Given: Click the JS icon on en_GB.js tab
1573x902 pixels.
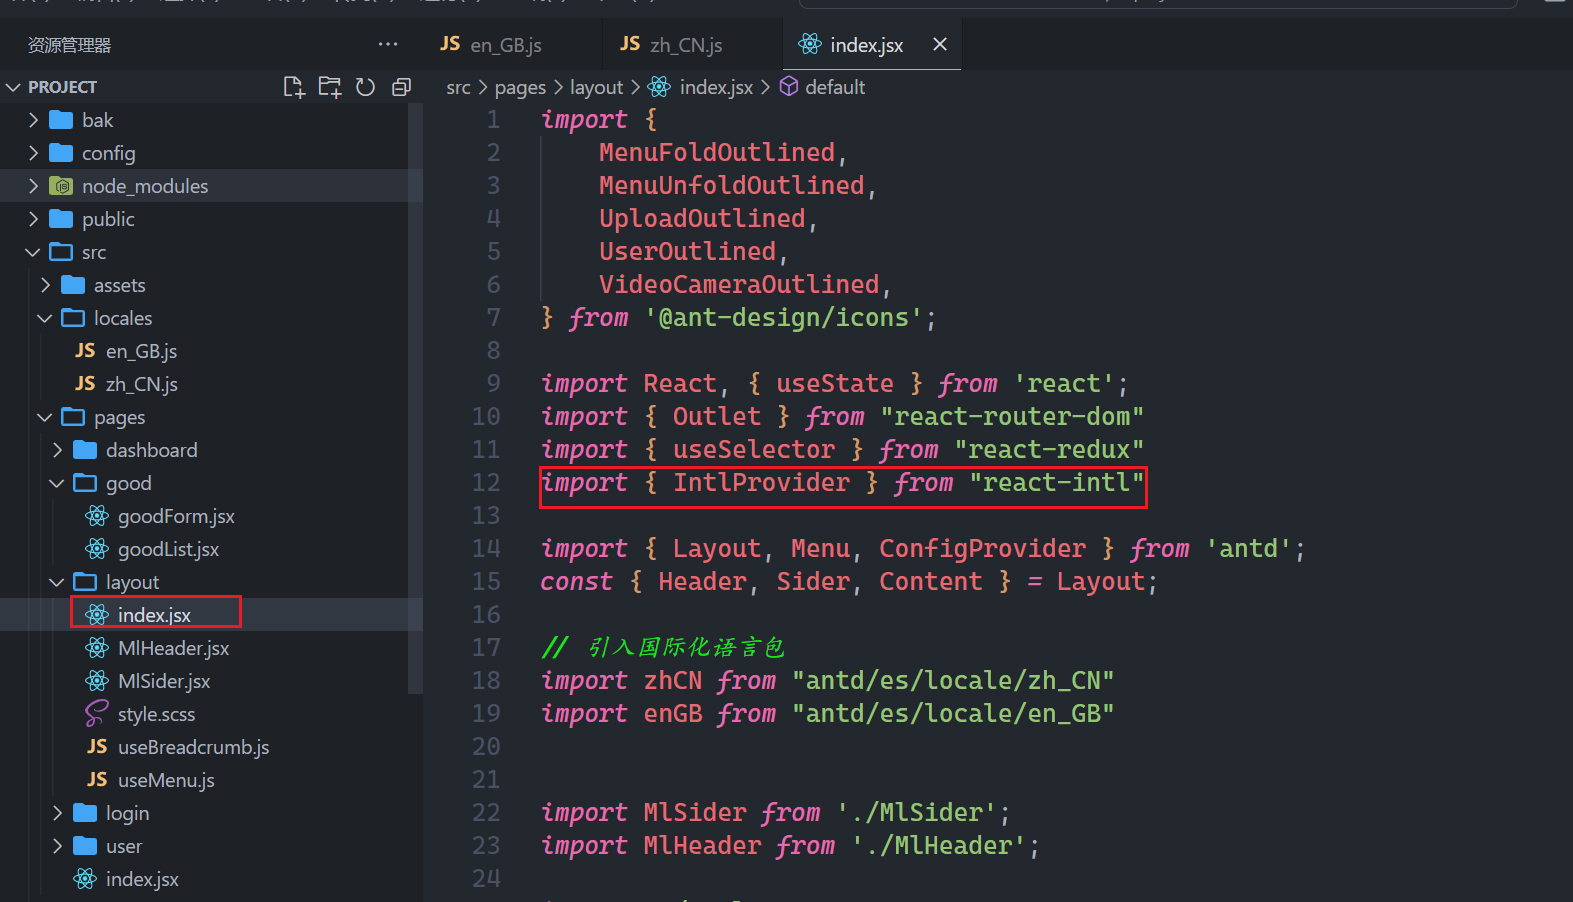Looking at the screenshot, I should (x=450, y=44).
